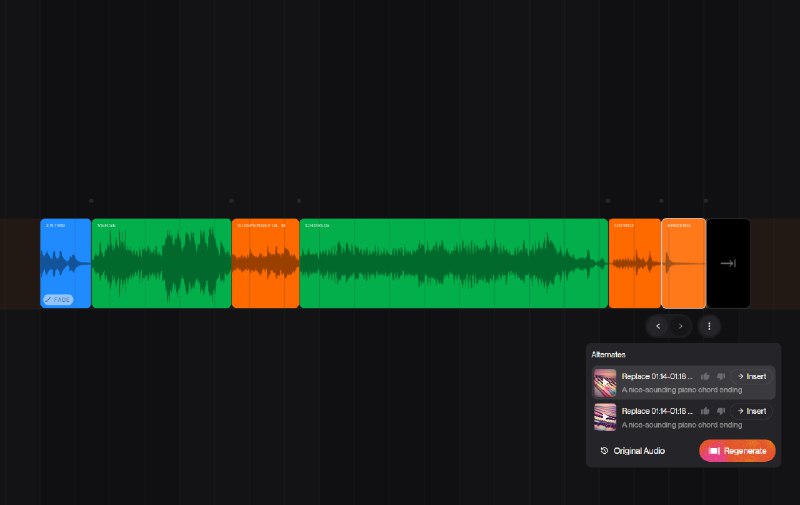Open the three-dot more options menu

[709, 326]
